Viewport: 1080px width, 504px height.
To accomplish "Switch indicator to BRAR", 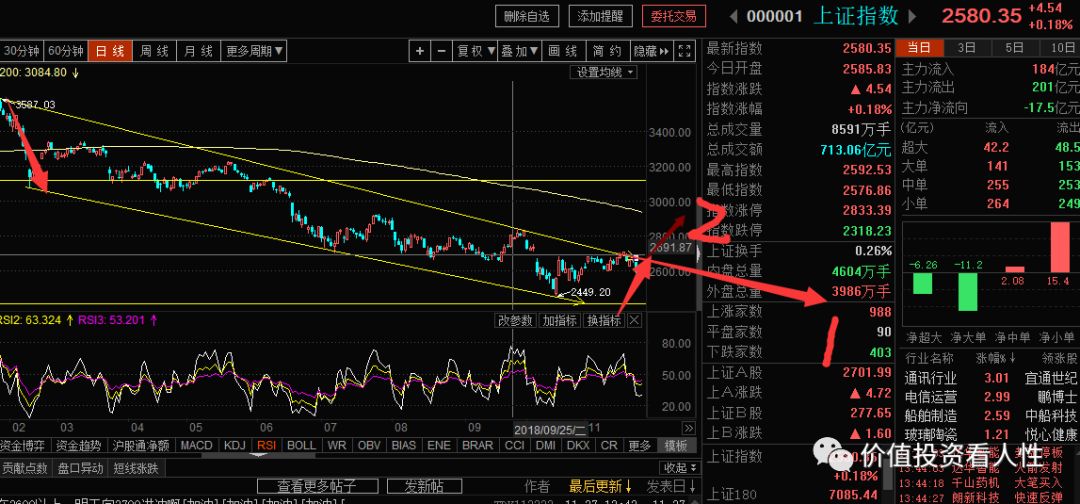I will point(477,445).
